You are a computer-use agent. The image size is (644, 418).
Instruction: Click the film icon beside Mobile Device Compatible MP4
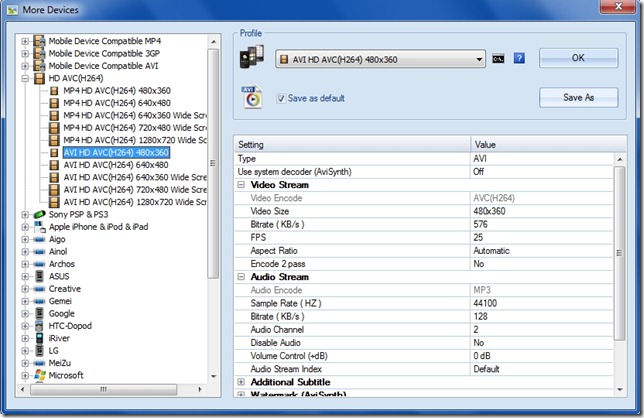click(x=39, y=41)
